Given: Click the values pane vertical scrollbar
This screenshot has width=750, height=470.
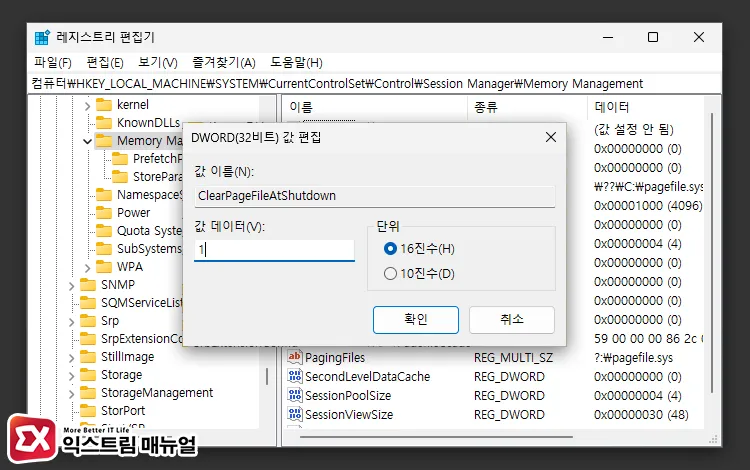Looking at the screenshot, I should point(712,253).
